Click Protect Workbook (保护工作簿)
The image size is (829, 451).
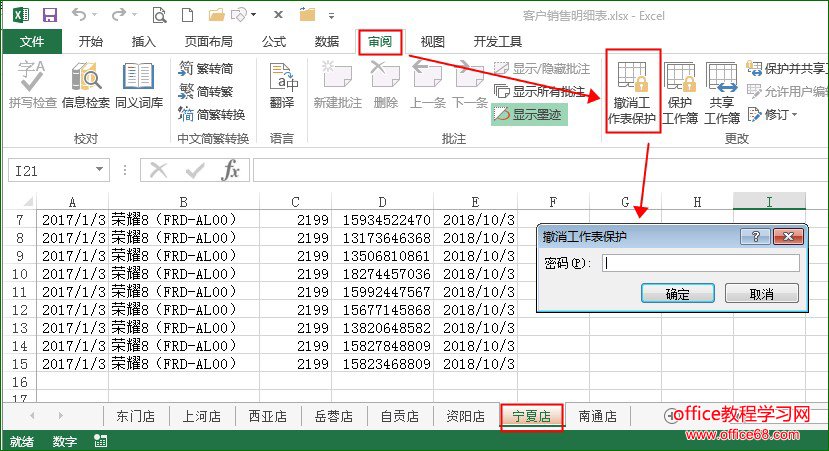(x=680, y=93)
